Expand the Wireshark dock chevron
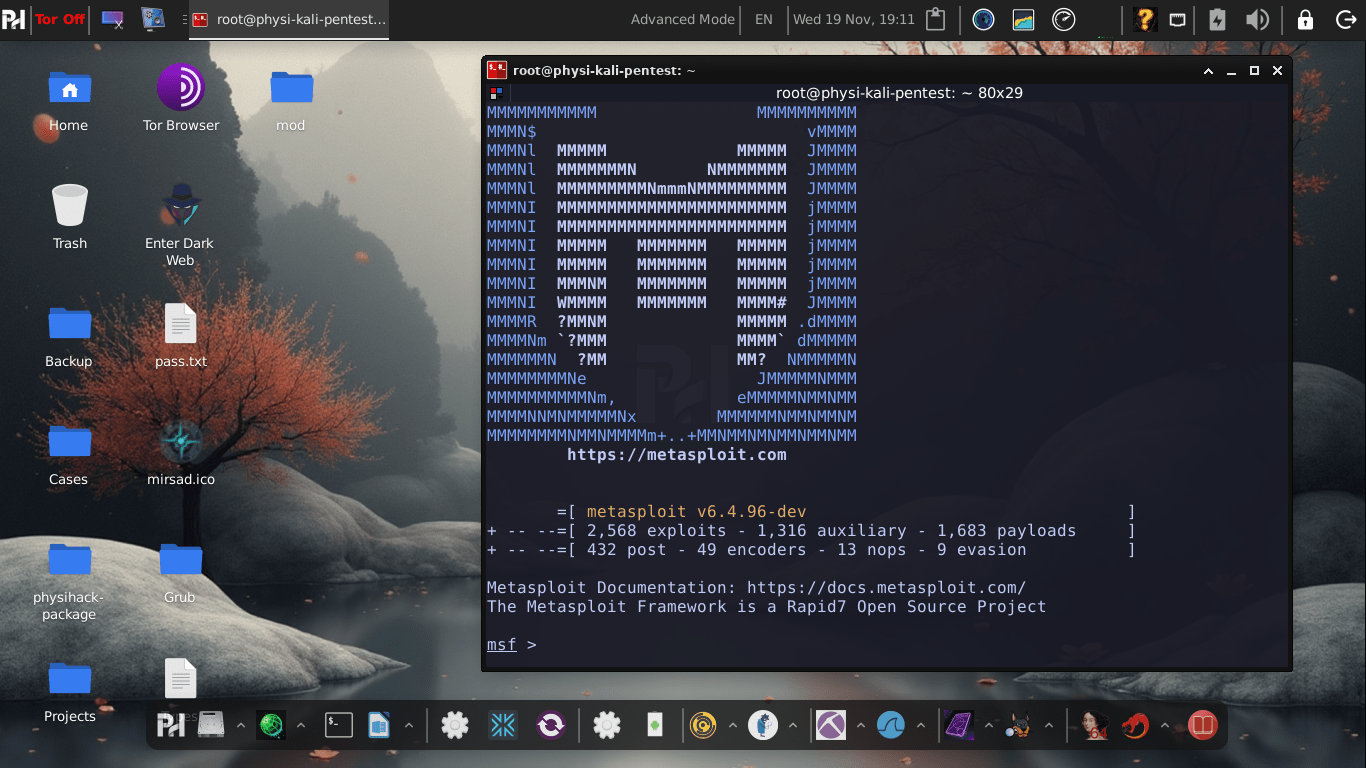1366x768 pixels. coord(921,725)
